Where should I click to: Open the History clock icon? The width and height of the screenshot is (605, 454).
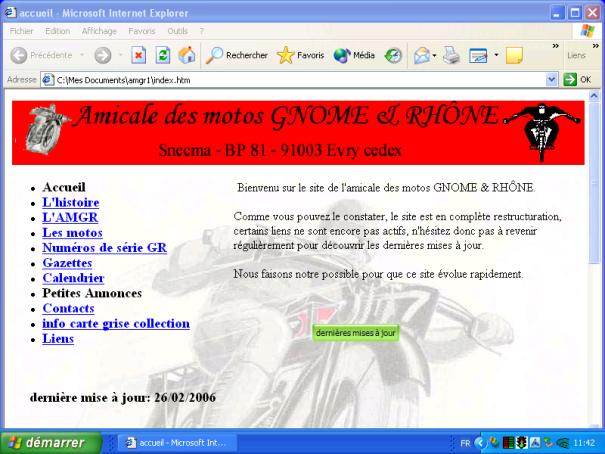coord(393,56)
